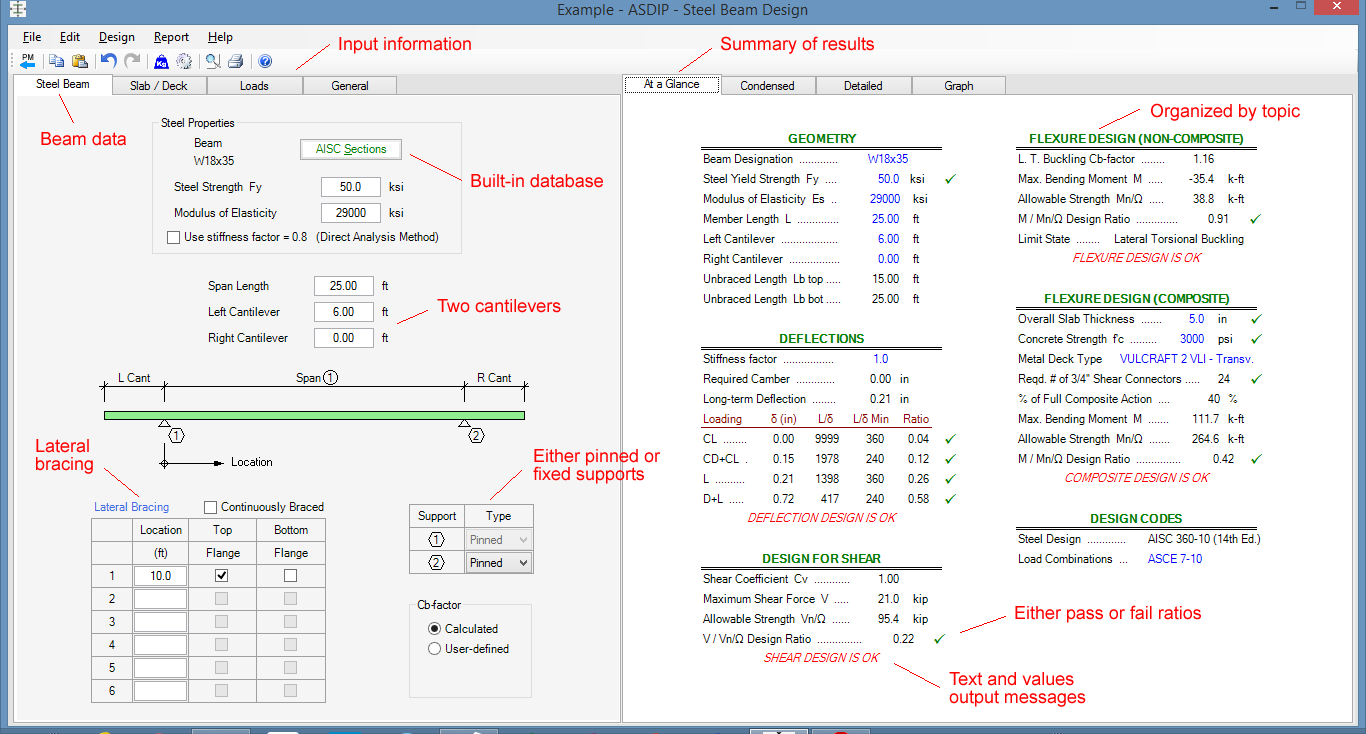Viewport: 1366px width, 734px height.
Task: Select the At a Glance tab
Action: [672, 84]
